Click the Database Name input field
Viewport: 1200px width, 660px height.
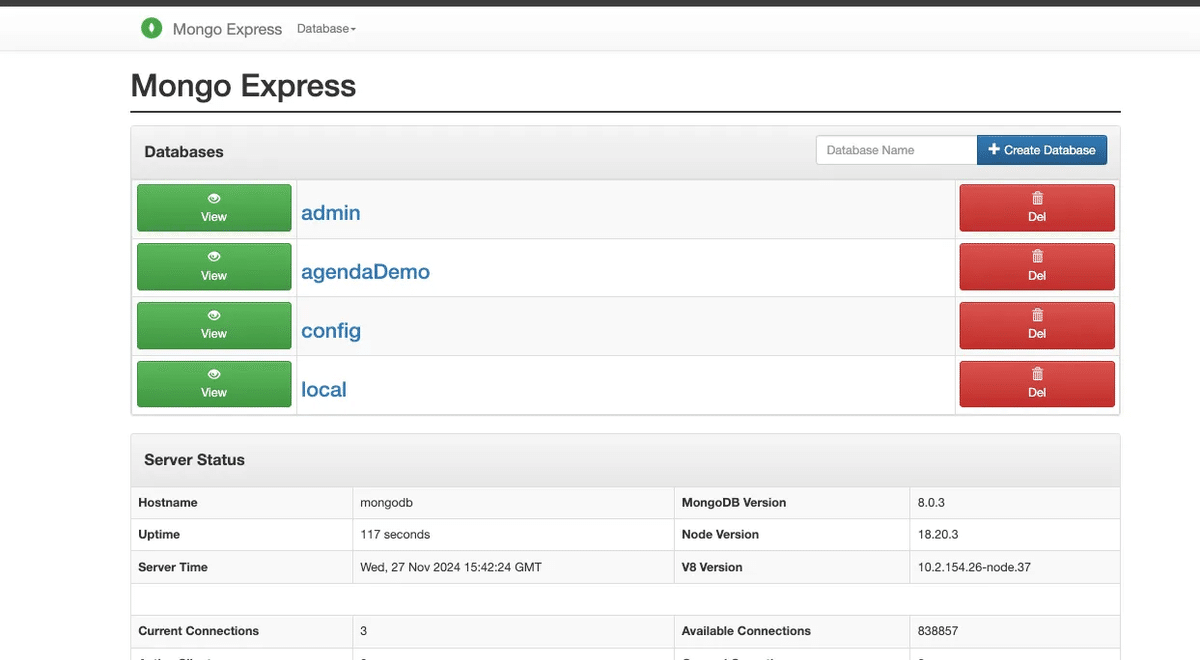895,149
